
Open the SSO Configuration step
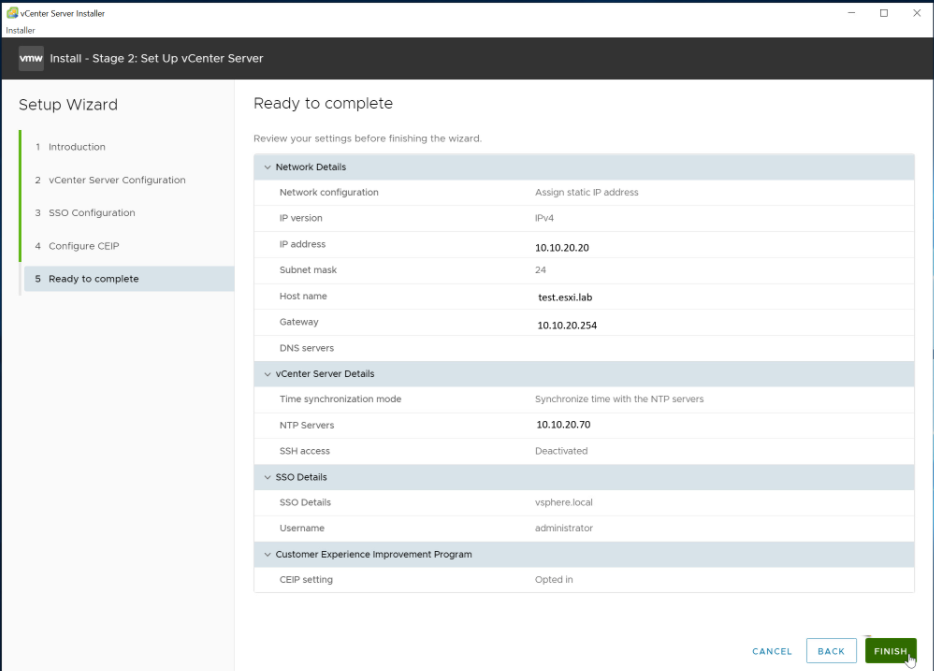click(91, 213)
